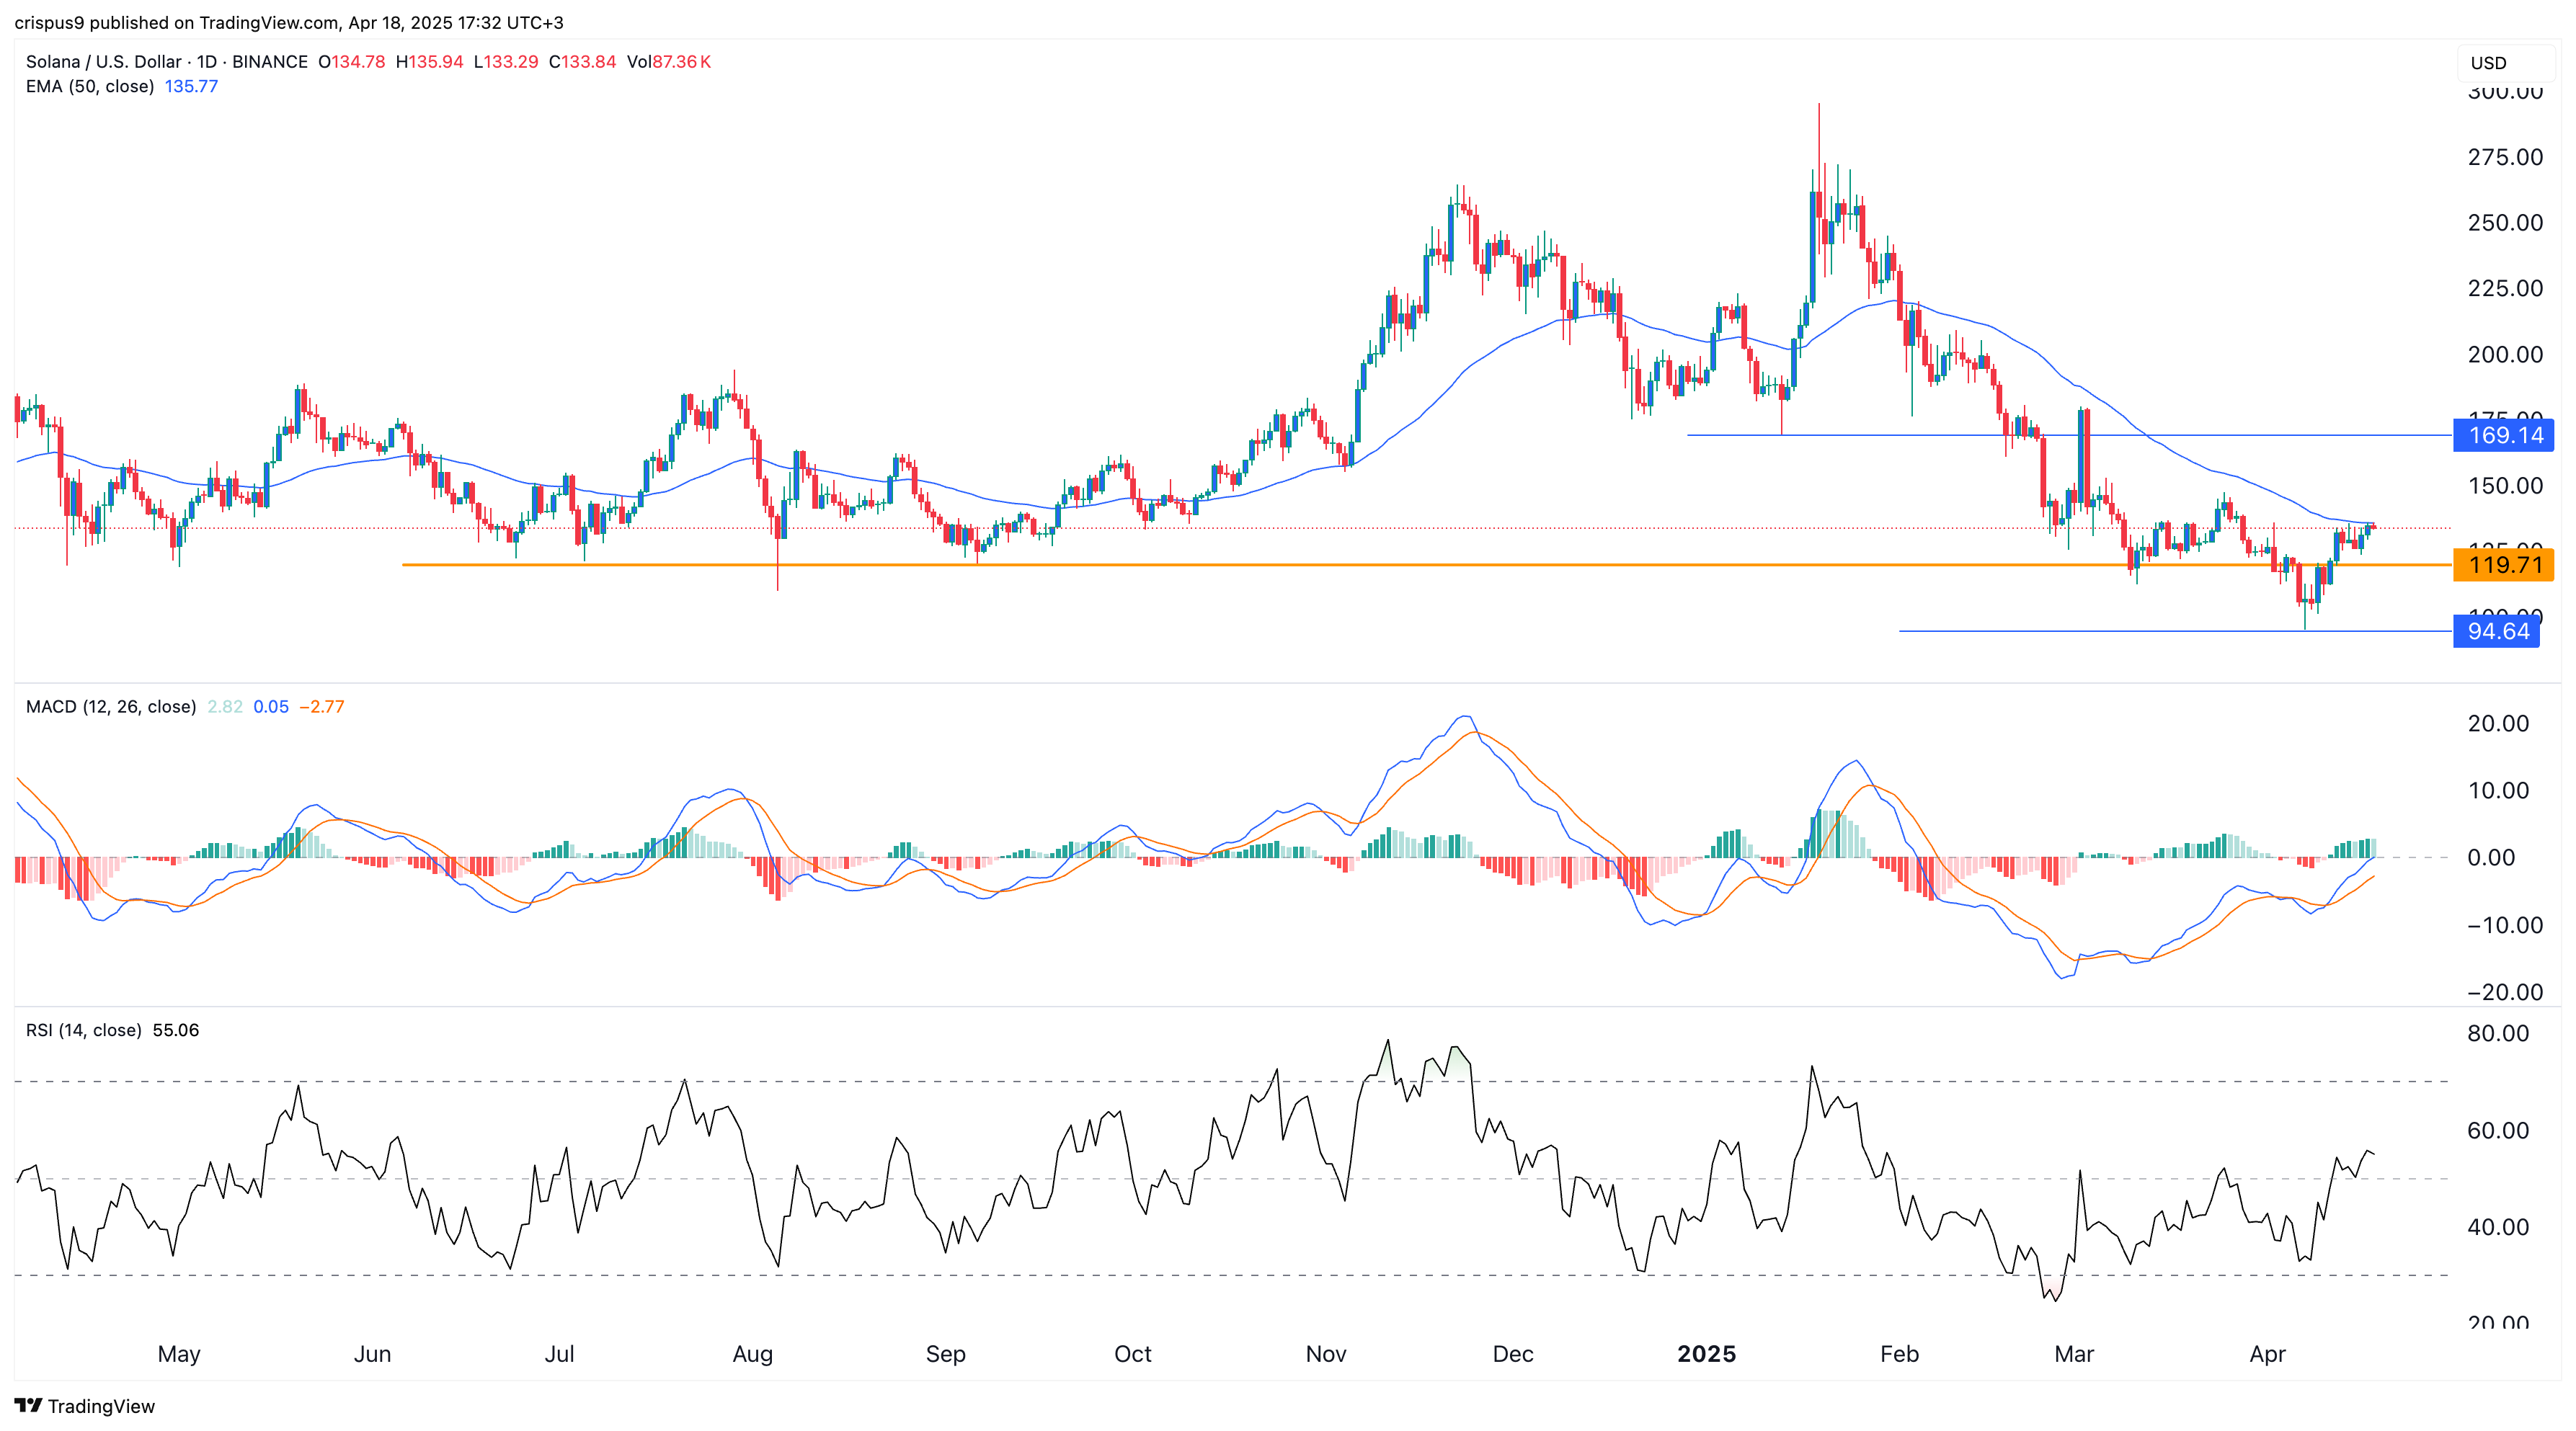The width and height of the screenshot is (2576, 1431).
Task: Click the 94.64 support price label
Action: tap(2497, 631)
